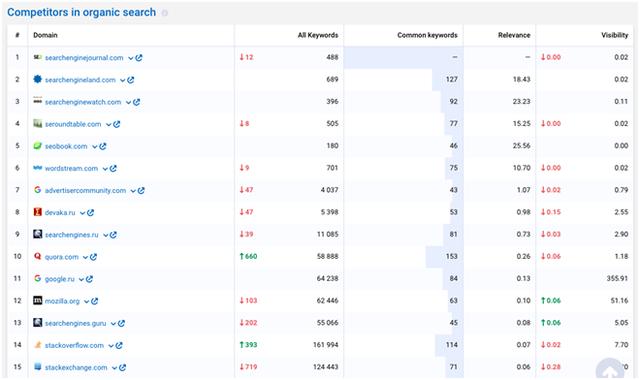
Task: Click the common keywords bar for quora.com showing 153
Action: [x=444, y=256]
